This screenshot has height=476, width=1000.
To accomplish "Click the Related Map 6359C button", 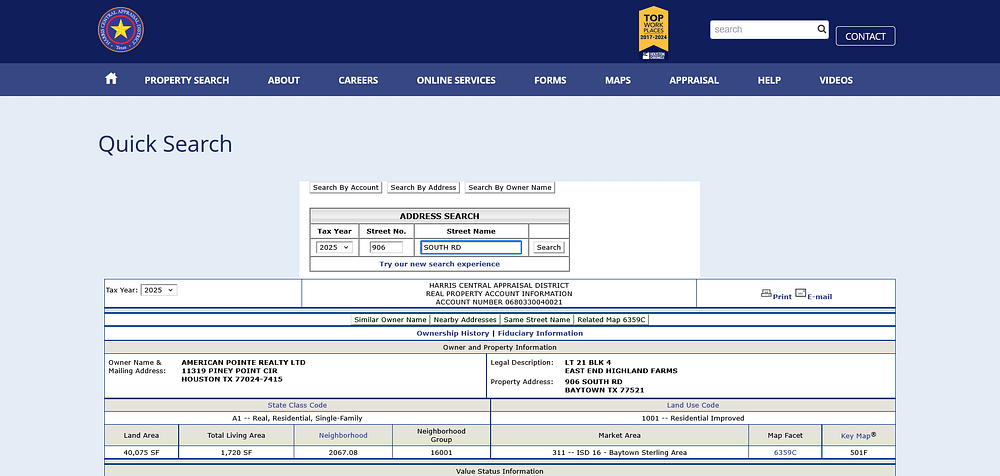I will pyautogui.click(x=611, y=320).
